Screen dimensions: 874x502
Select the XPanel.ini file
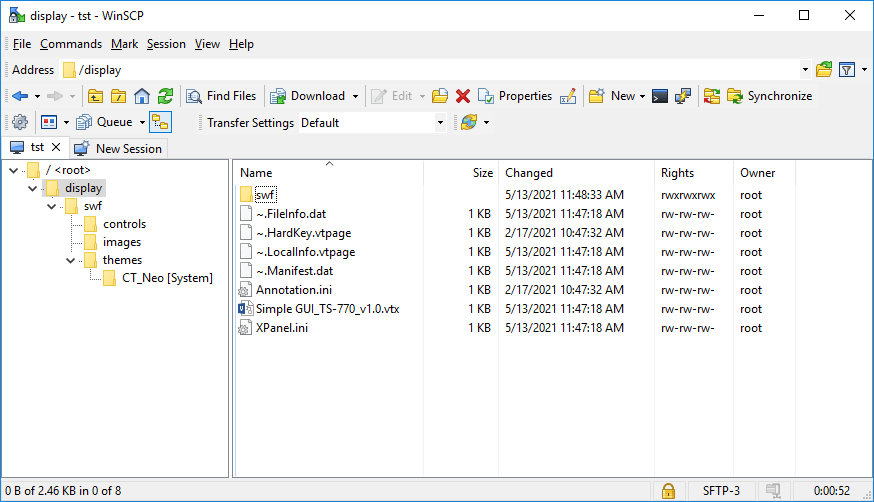pyautogui.click(x=281, y=328)
